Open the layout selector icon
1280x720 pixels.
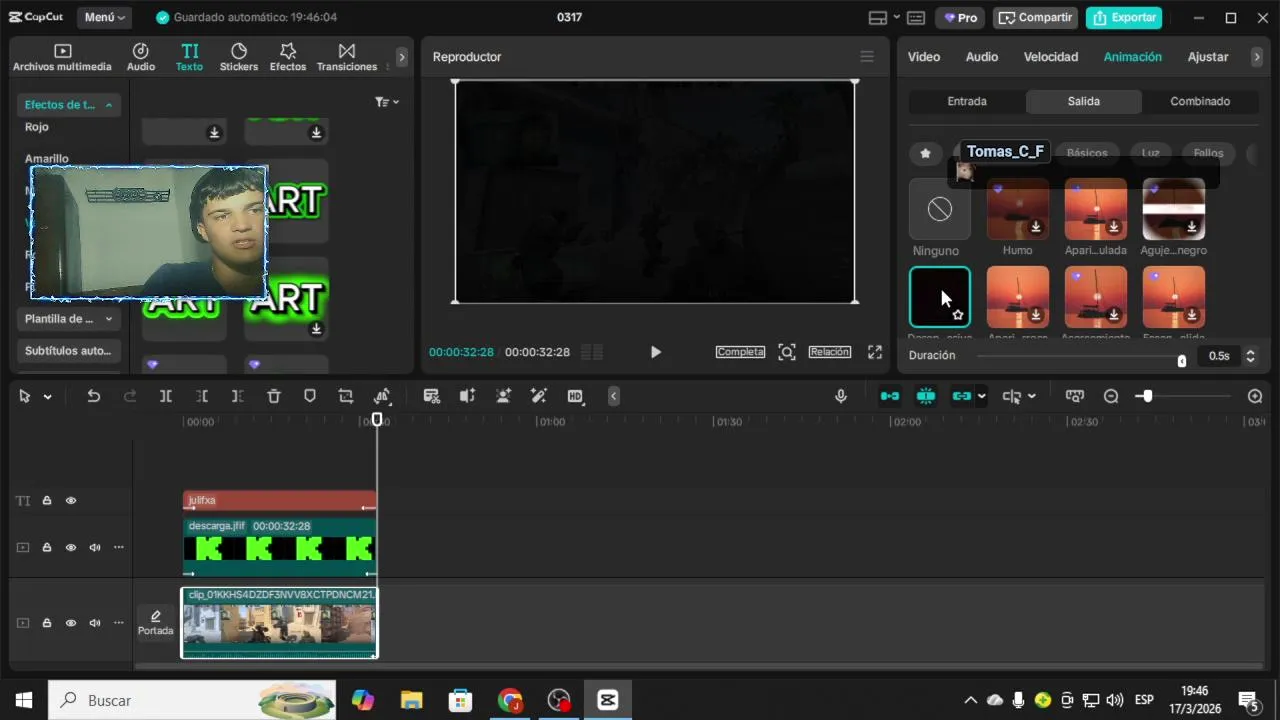(884, 18)
